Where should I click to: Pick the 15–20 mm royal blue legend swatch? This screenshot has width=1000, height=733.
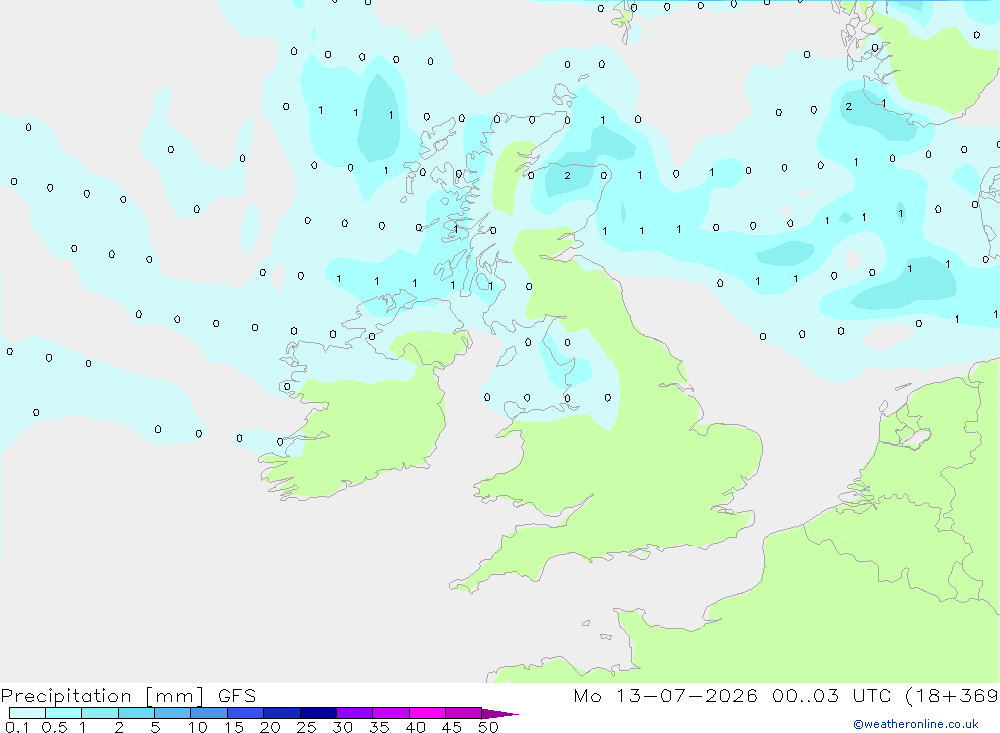pos(246,713)
